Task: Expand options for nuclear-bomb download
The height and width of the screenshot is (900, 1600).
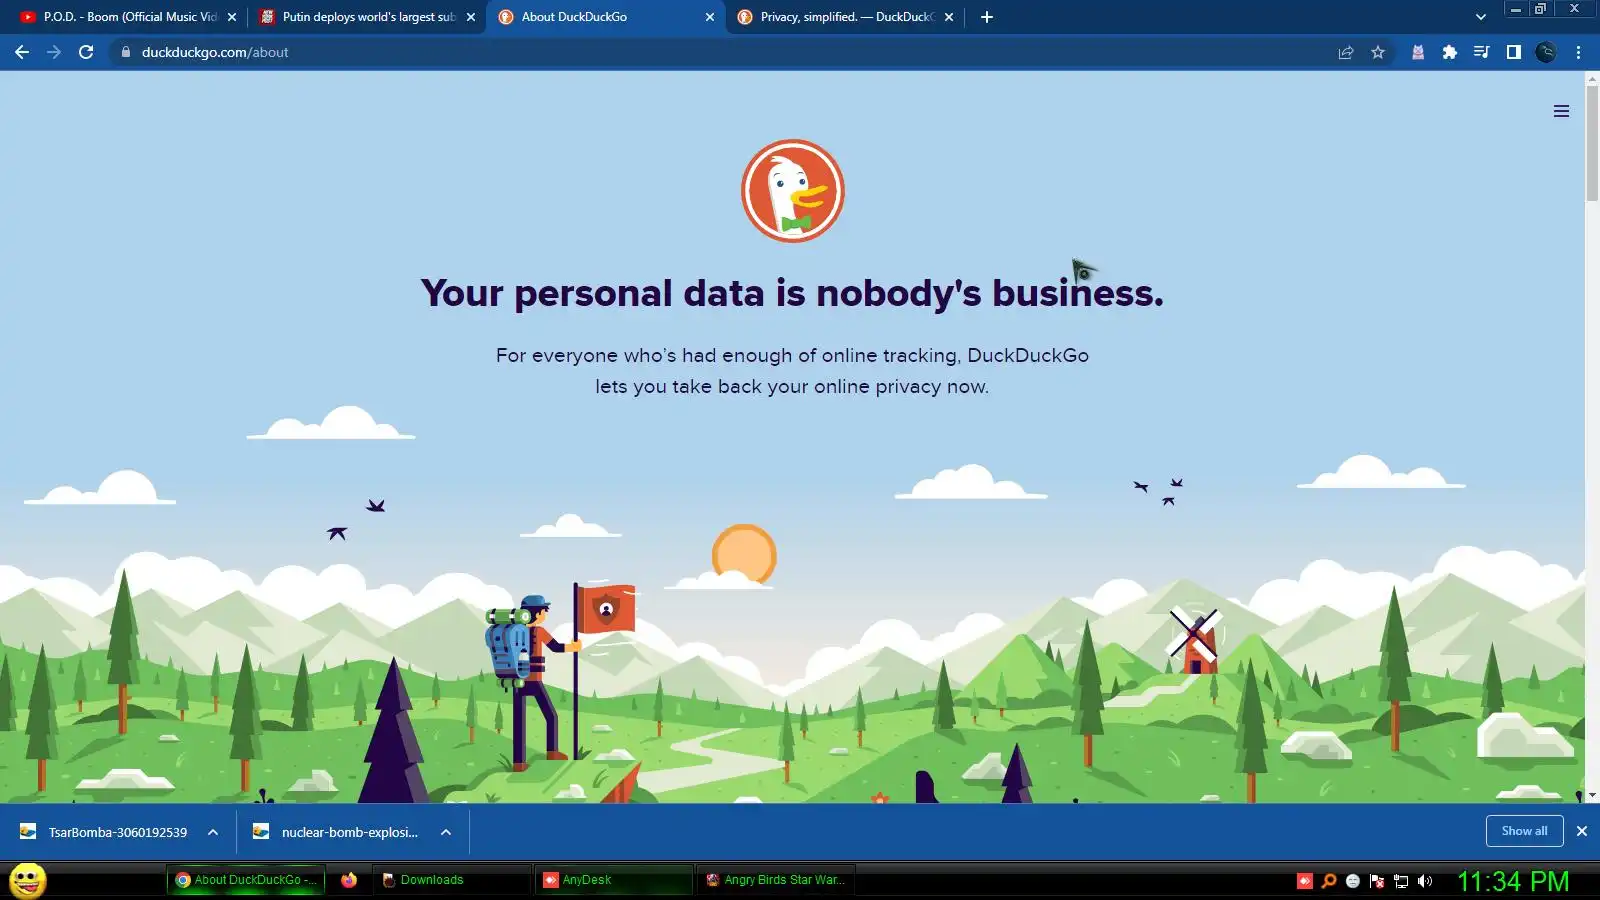Action: coord(446,832)
